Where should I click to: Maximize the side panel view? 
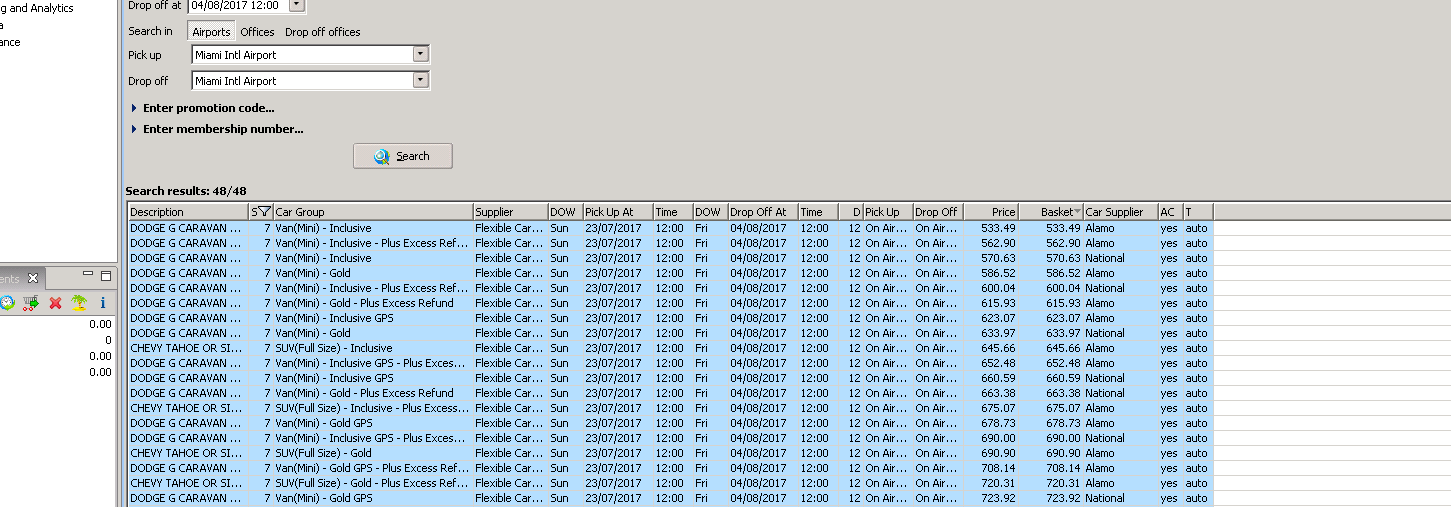coord(106,274)
